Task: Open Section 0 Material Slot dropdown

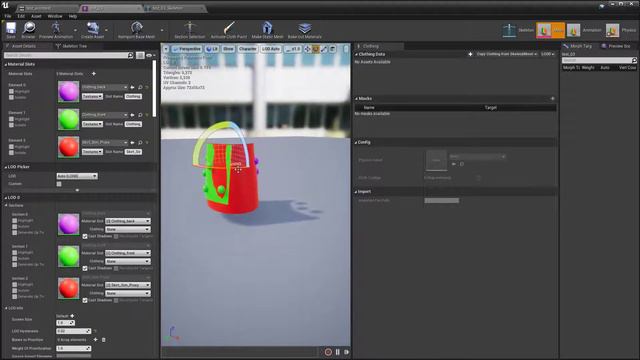Action: (128, 221)
